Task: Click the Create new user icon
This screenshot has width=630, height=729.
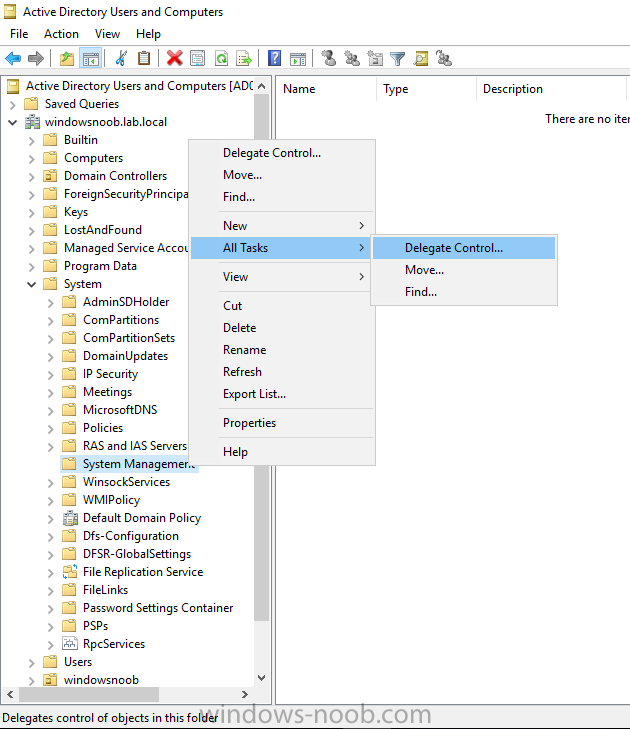Action: [328, 59]
